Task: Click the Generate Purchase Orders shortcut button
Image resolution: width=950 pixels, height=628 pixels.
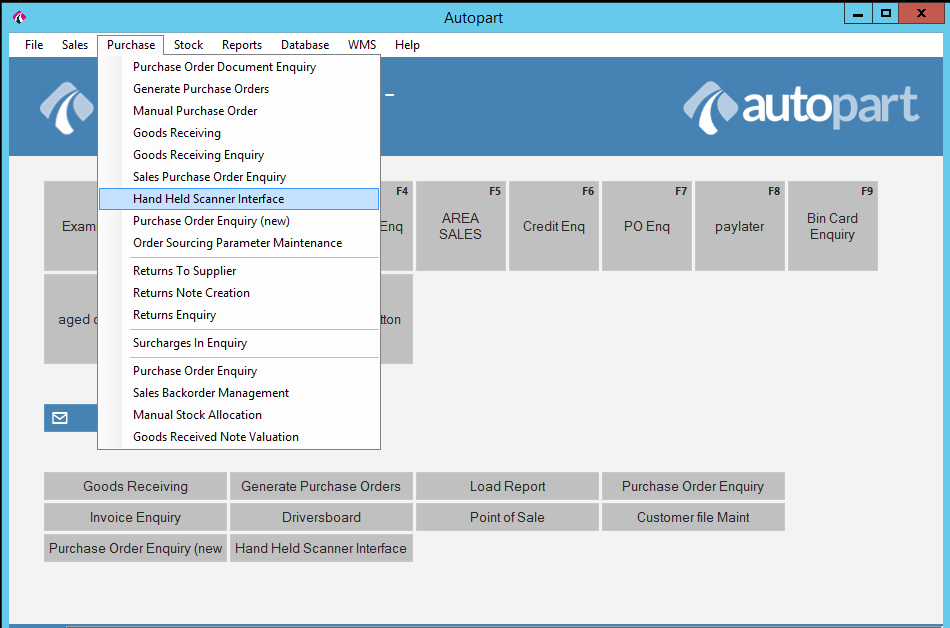Action: [x=321, y=486]
